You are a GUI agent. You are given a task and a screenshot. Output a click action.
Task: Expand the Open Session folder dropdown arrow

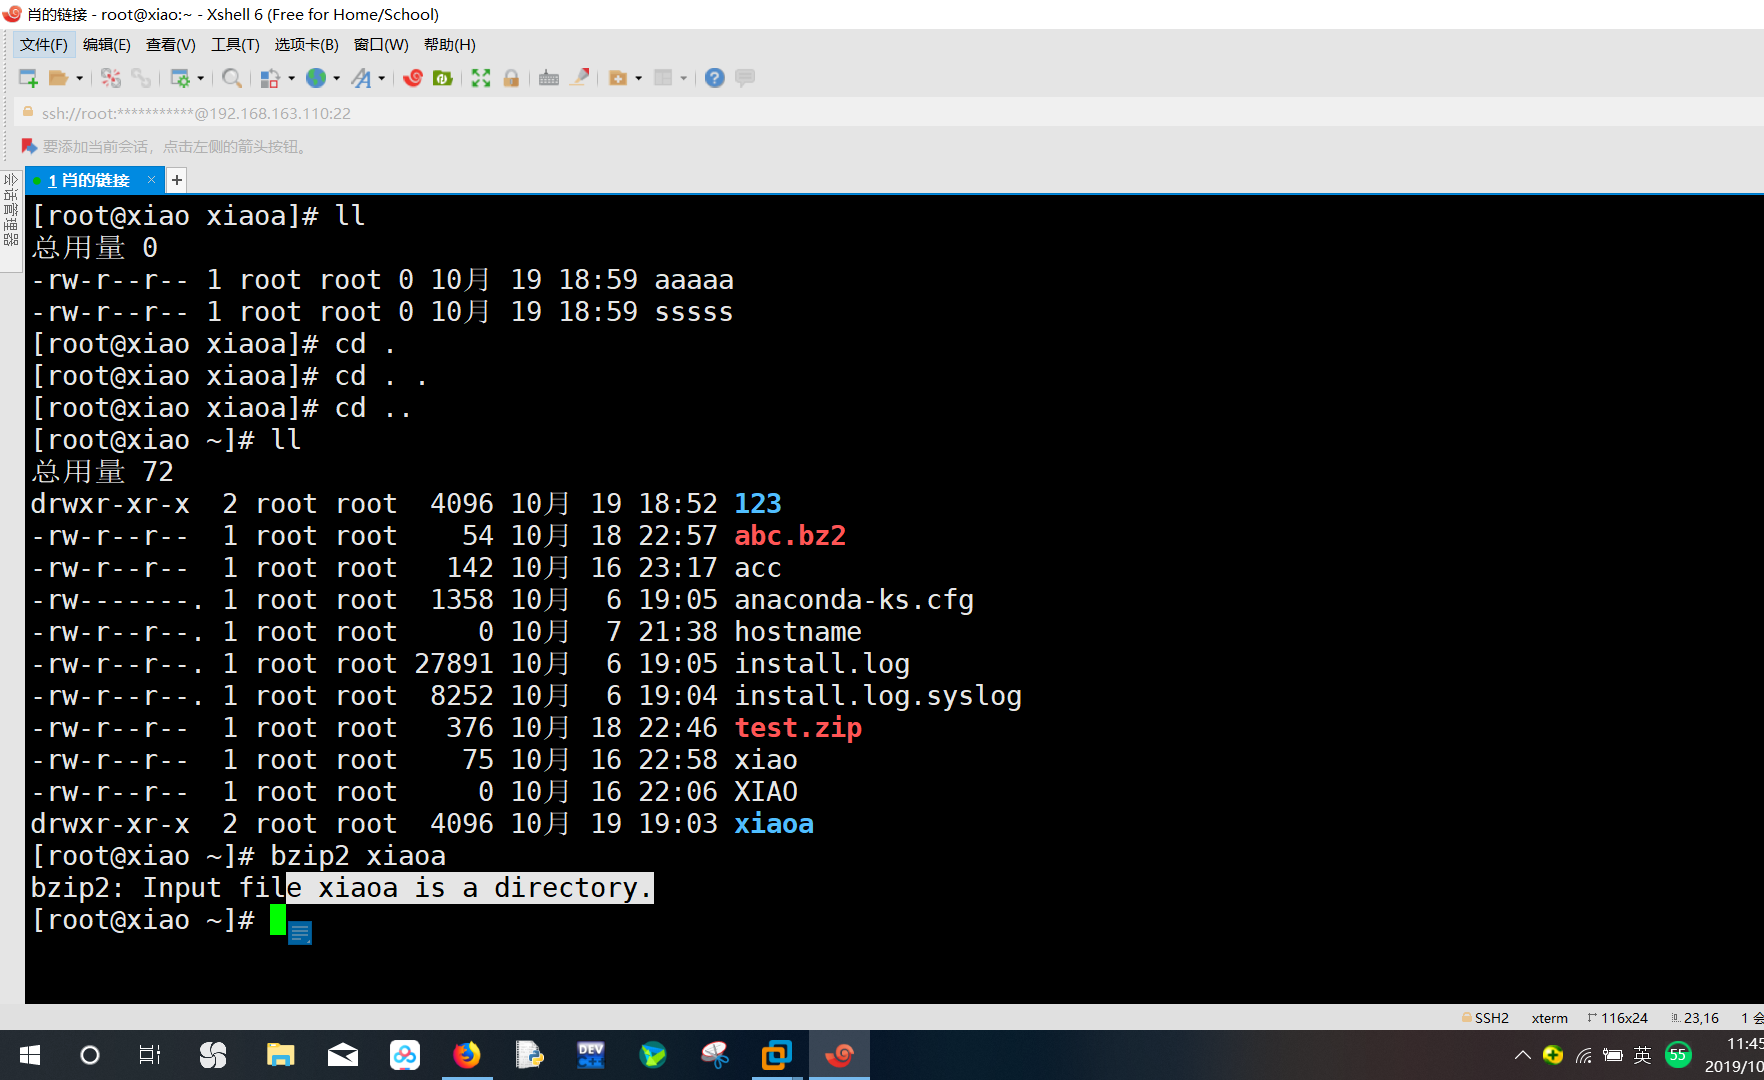click(x=80, y=78)
